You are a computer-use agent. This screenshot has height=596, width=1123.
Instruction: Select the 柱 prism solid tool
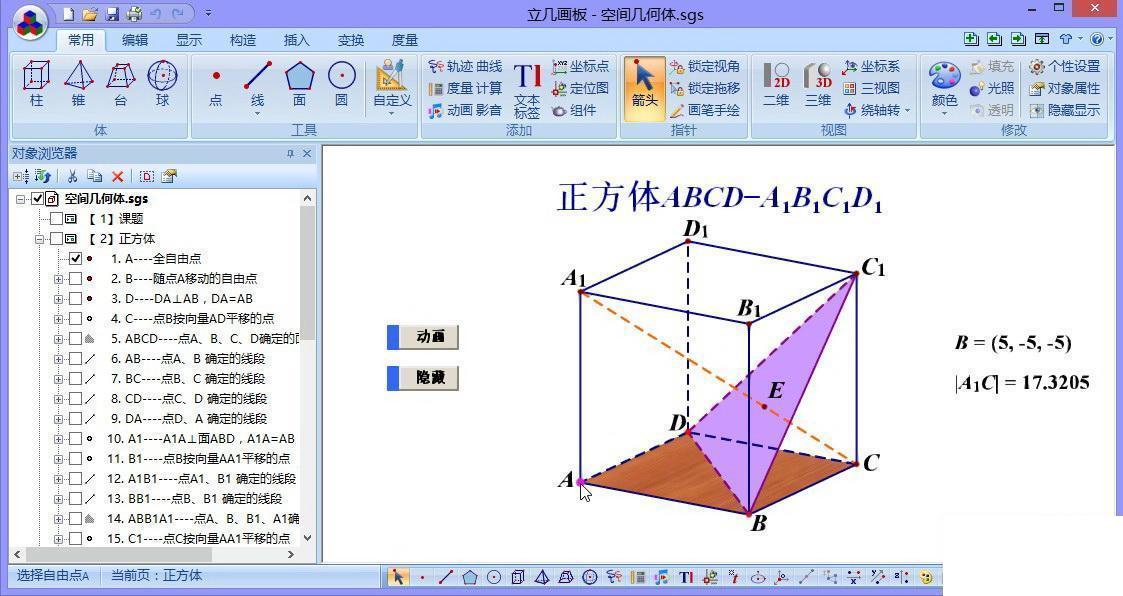37,84
